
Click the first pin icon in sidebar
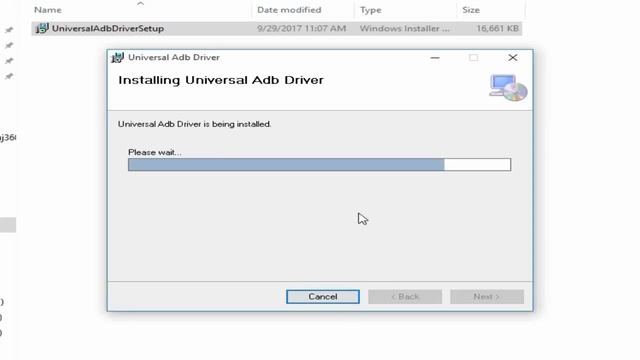9,30
